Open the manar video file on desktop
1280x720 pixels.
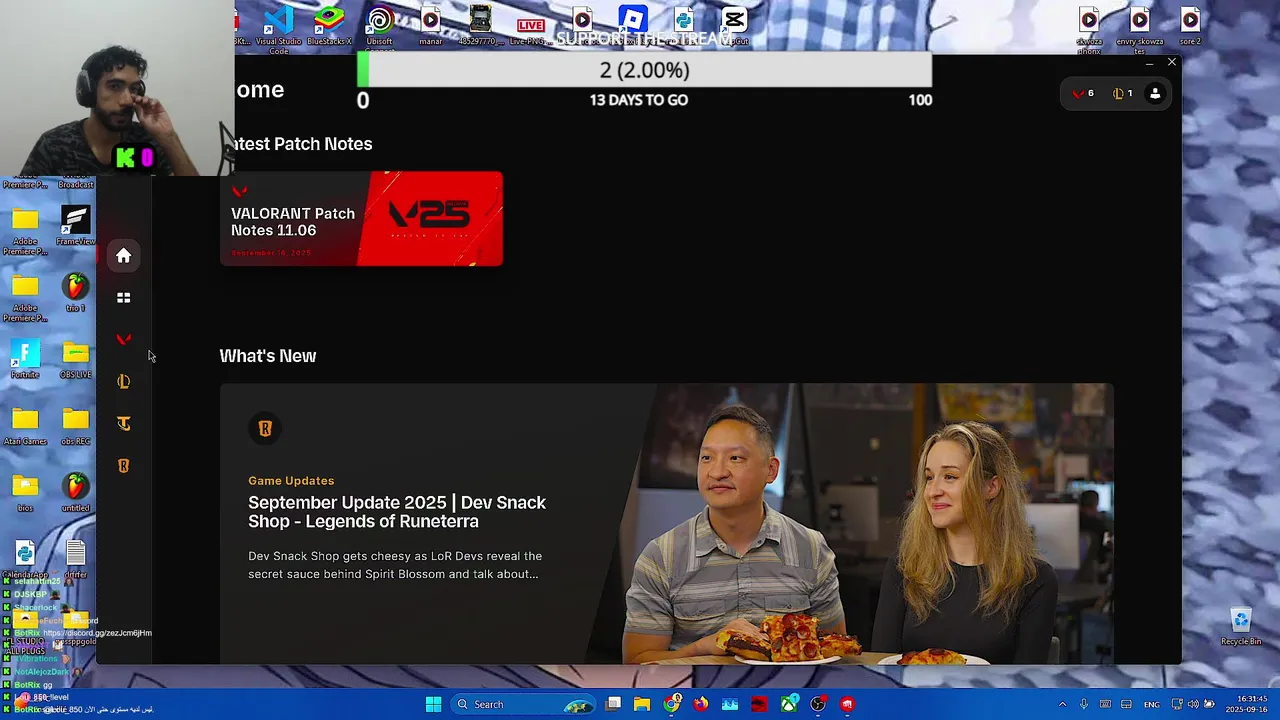coord(430,26)
